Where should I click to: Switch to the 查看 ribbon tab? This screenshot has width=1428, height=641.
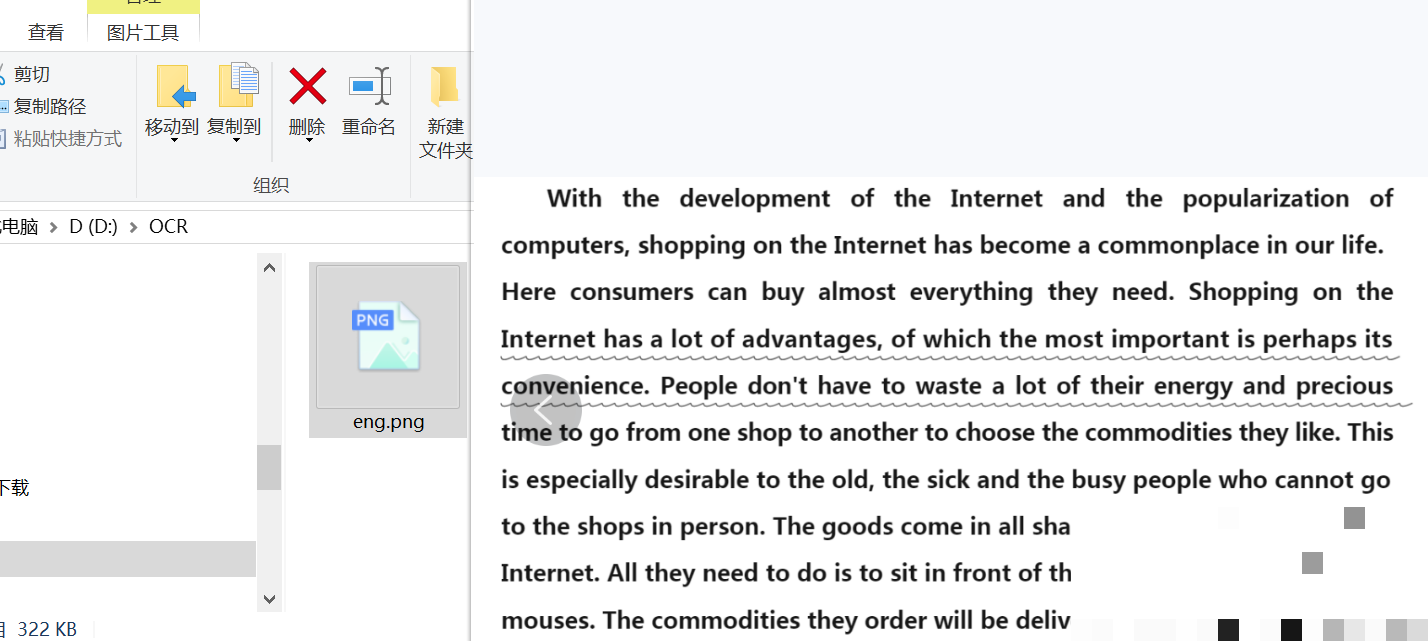(46, 32)
